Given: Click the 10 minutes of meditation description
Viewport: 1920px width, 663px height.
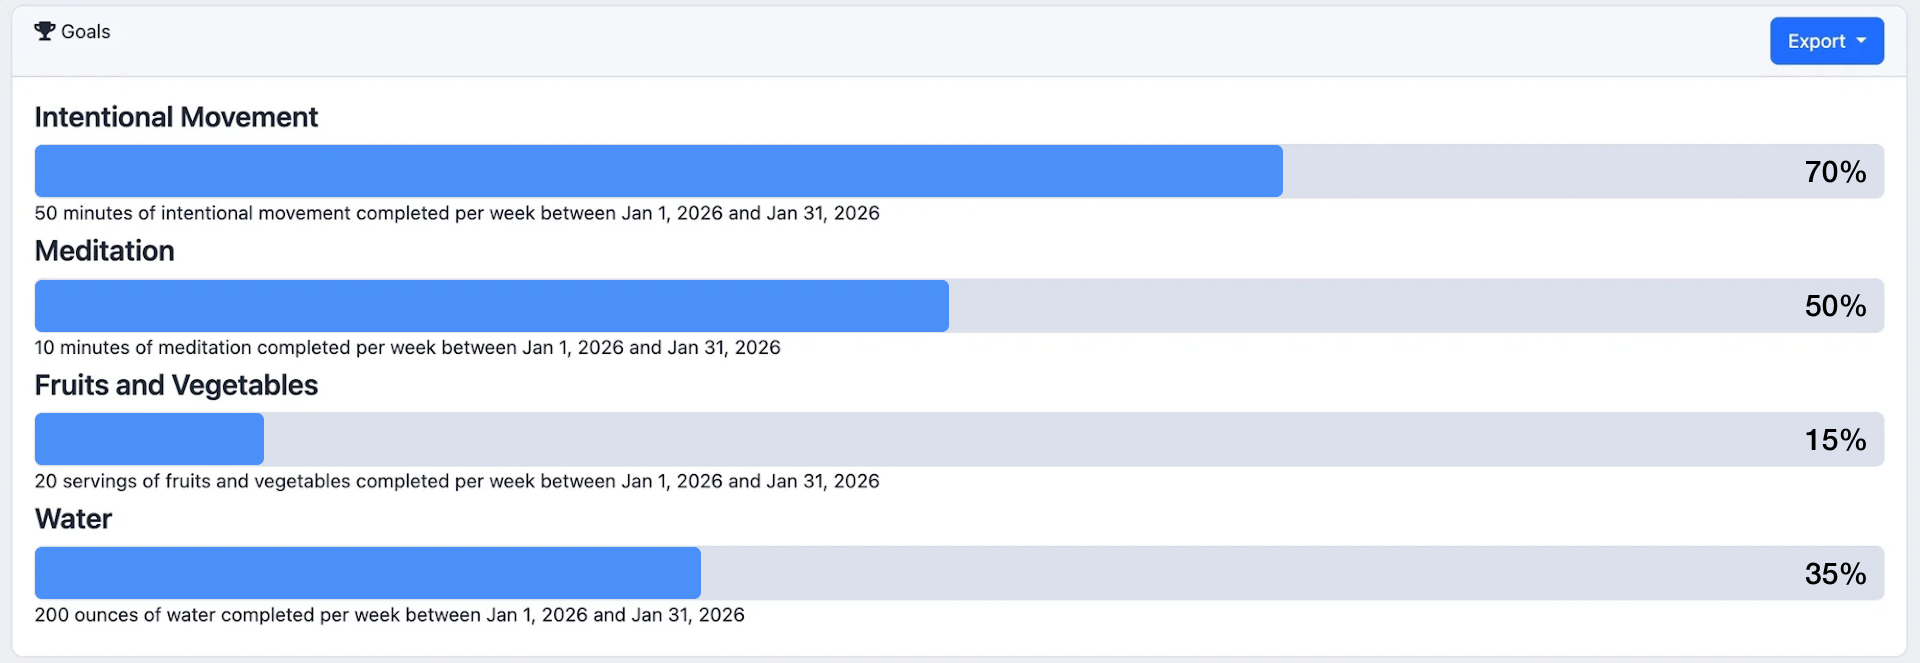Looking at the screenshot, I should tap(407, 347).
